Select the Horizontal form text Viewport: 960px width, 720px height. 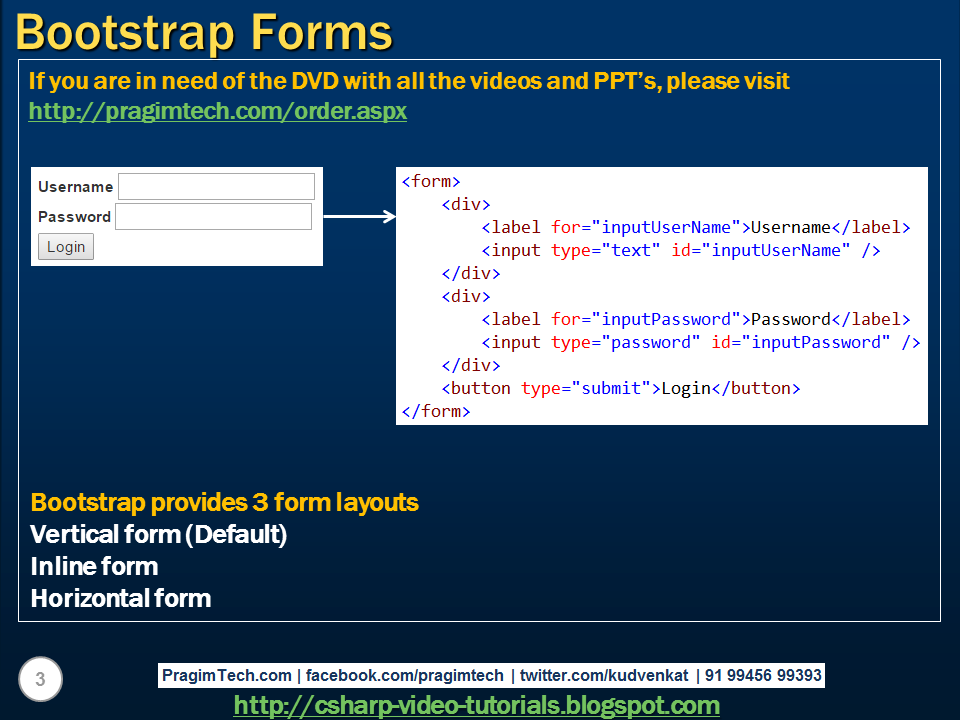120,599
